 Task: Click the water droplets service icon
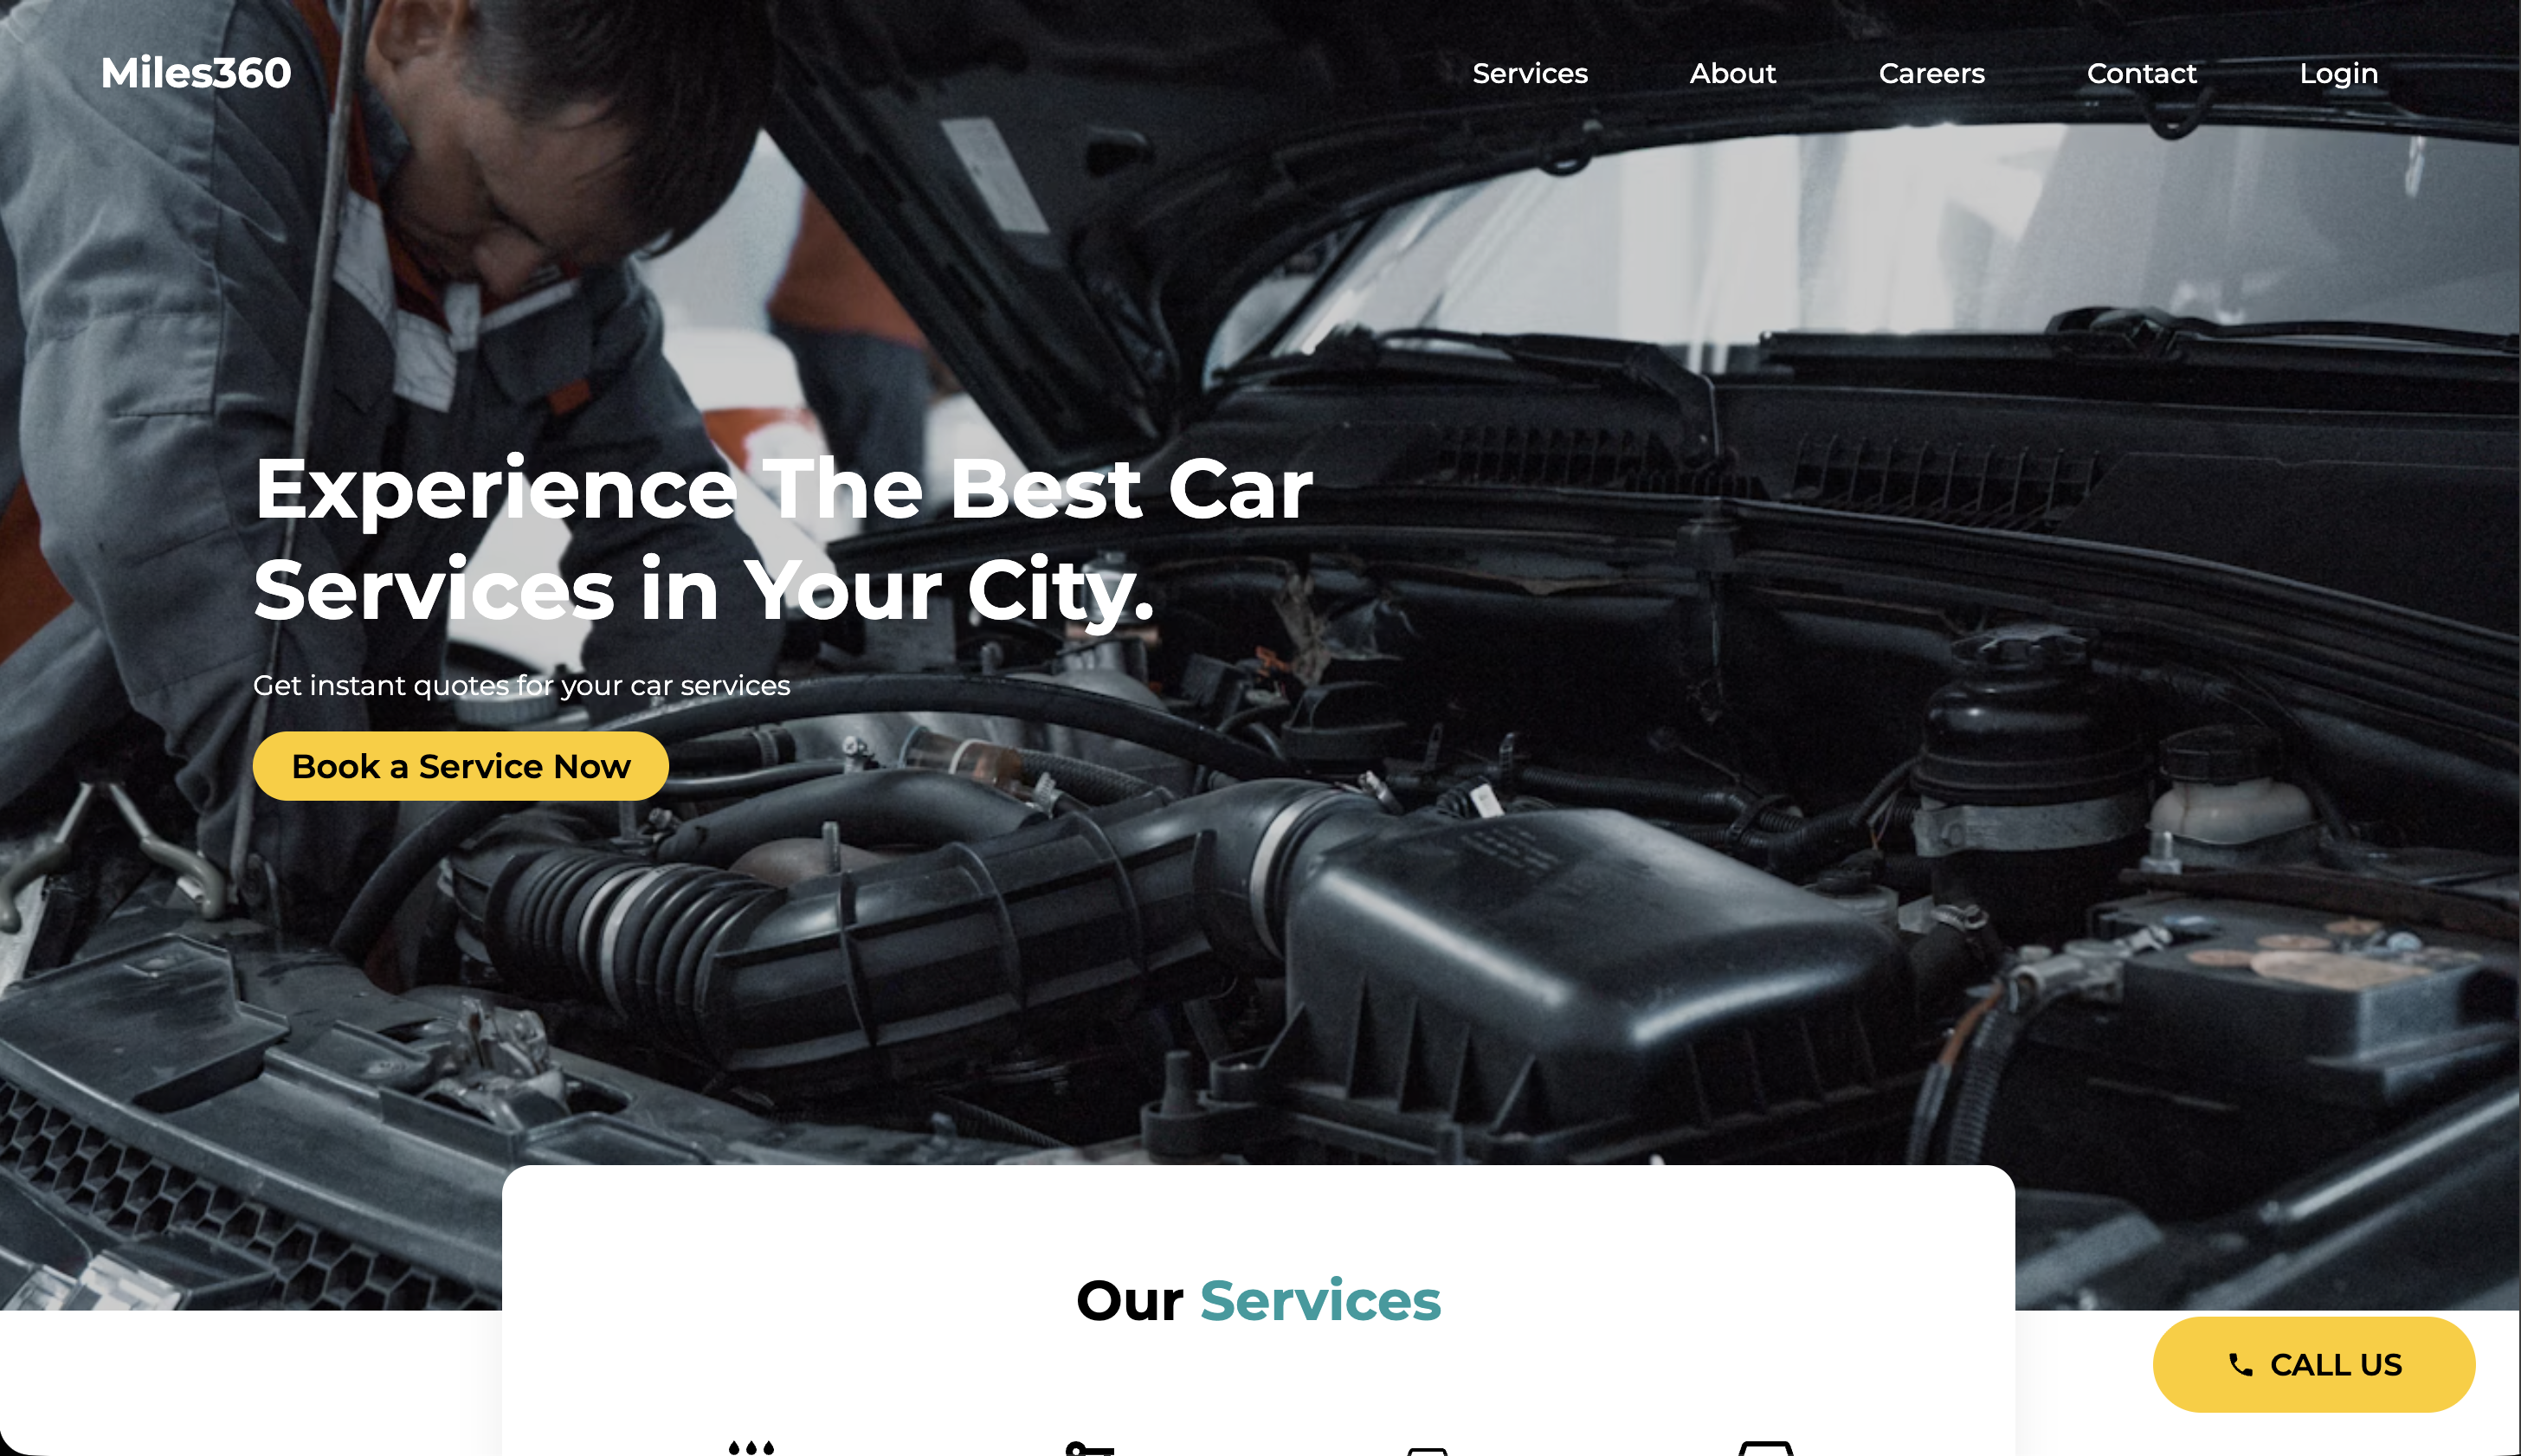(x=751, y=1447)
